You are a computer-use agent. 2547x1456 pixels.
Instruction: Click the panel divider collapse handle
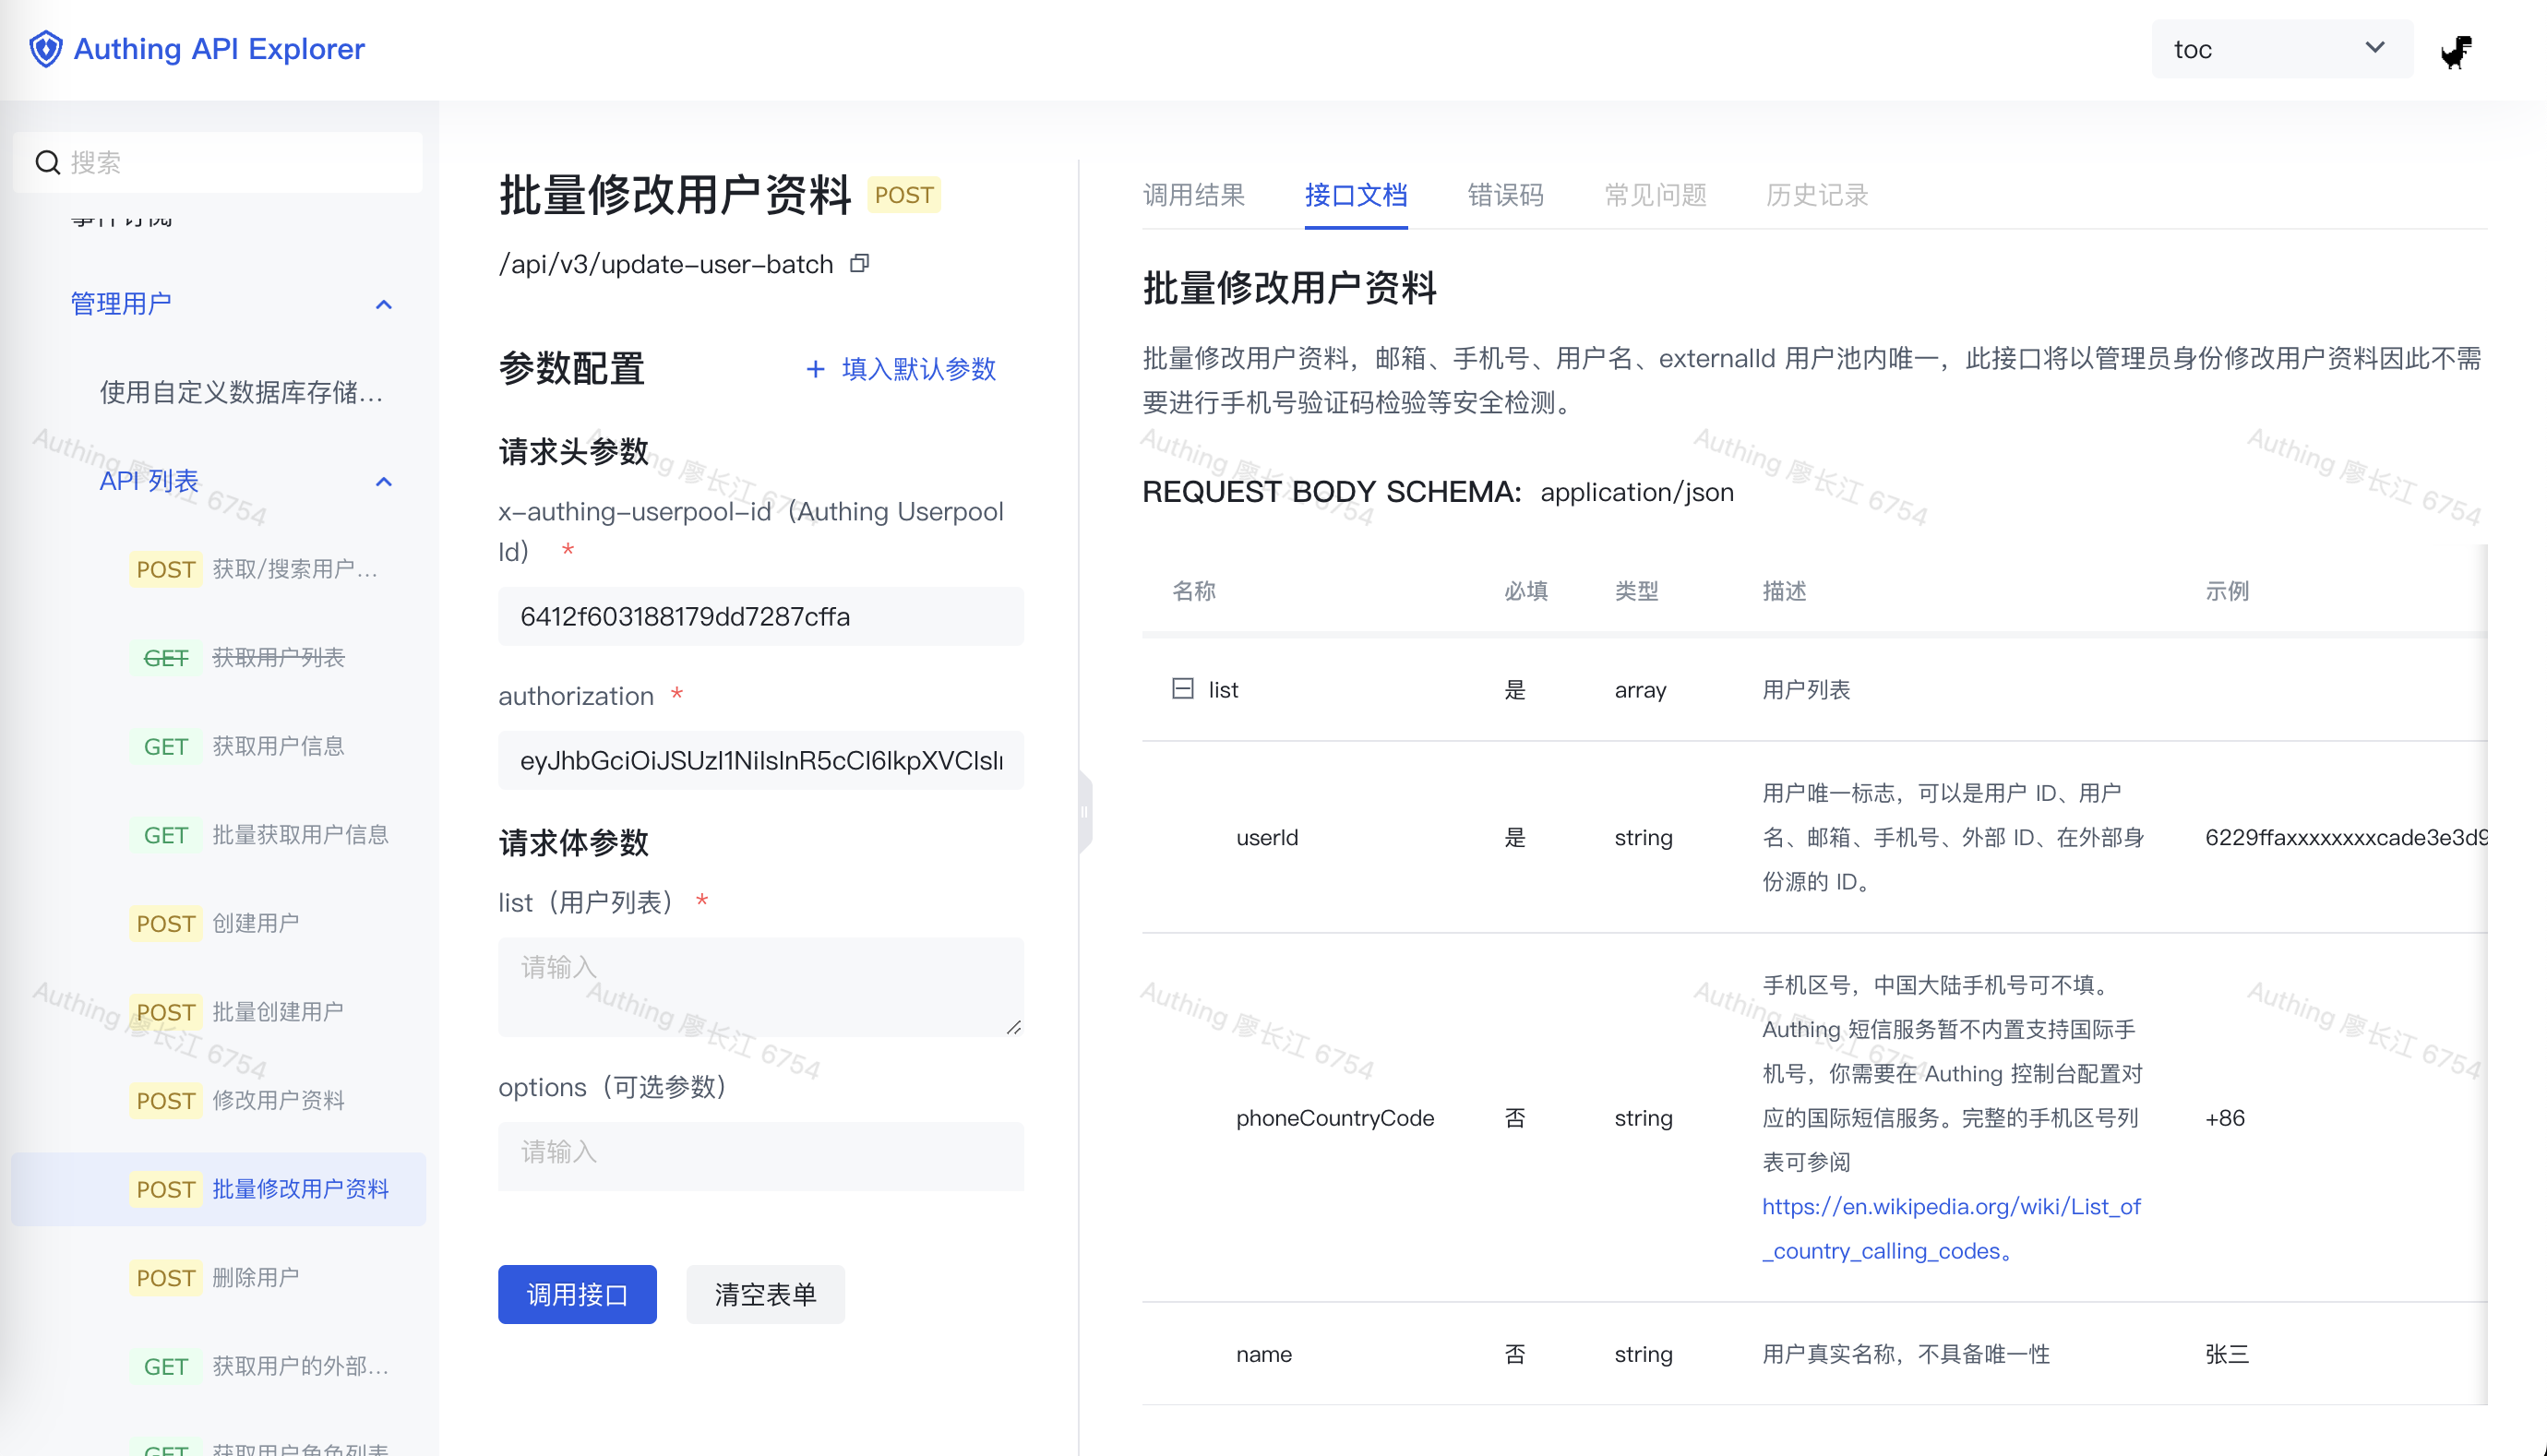click(x=1084, y=811)
